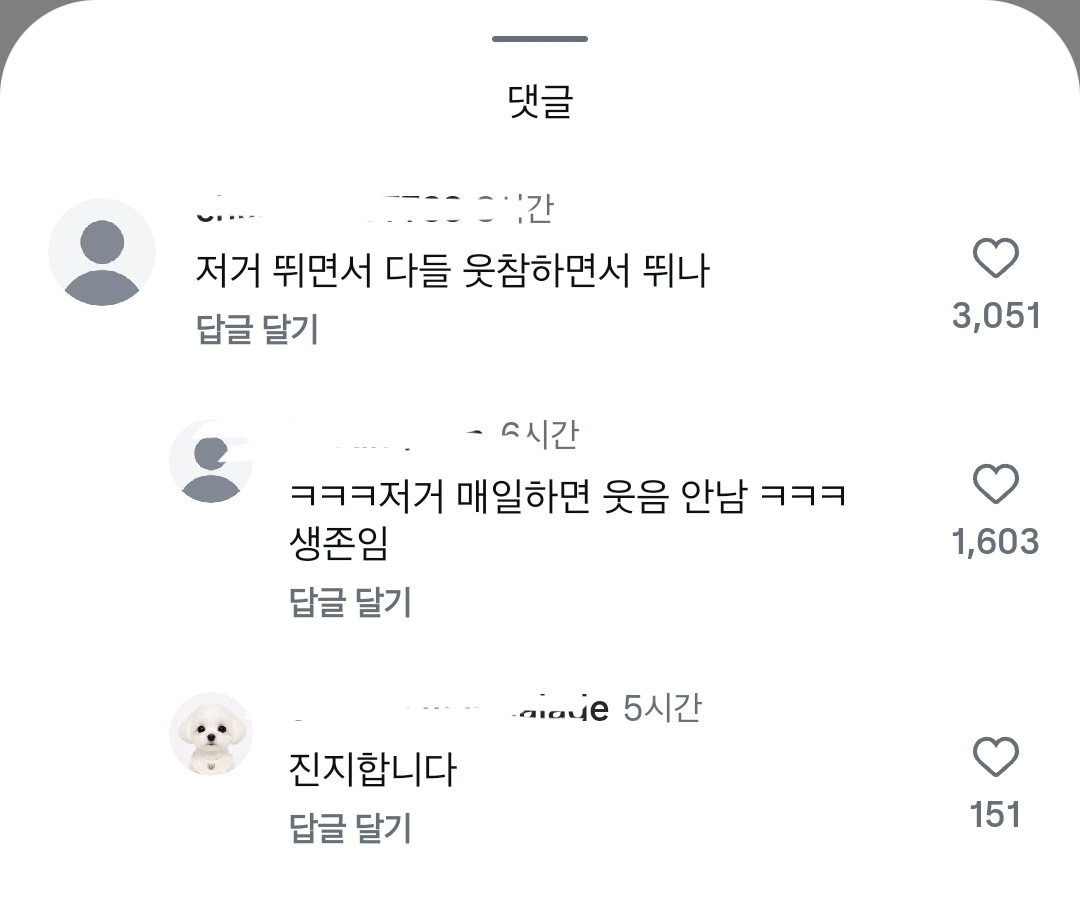Image resolution: width=1080 pixels, height=902 pixels.
Task: Tap the heart above the 1,603 count
Action: click(995, 484)
